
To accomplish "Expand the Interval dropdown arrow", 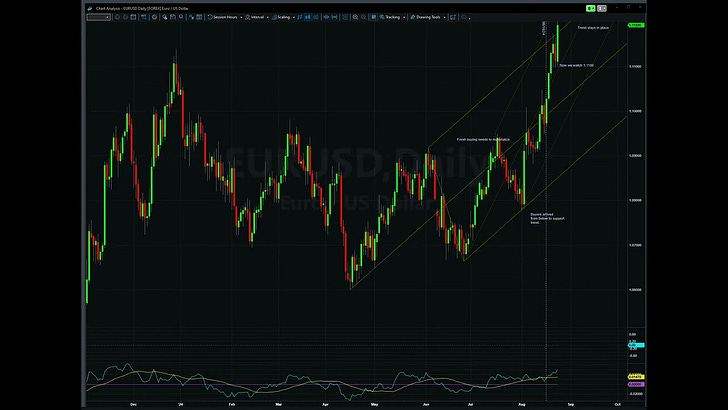I will [x=268, y=18].
